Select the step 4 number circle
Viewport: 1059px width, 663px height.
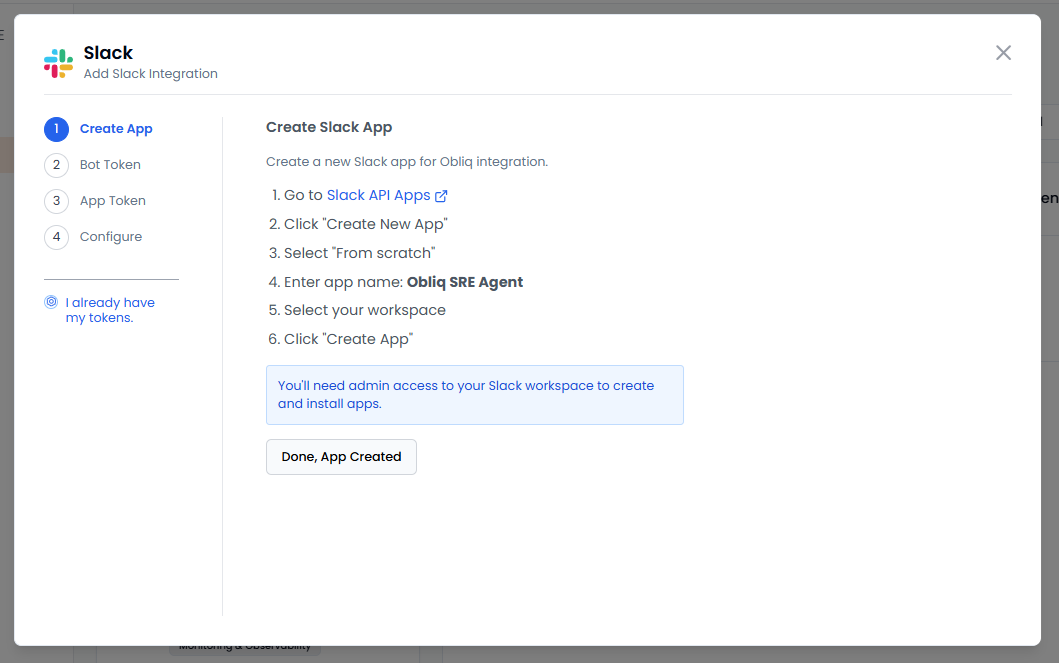(x=56, y=237)
